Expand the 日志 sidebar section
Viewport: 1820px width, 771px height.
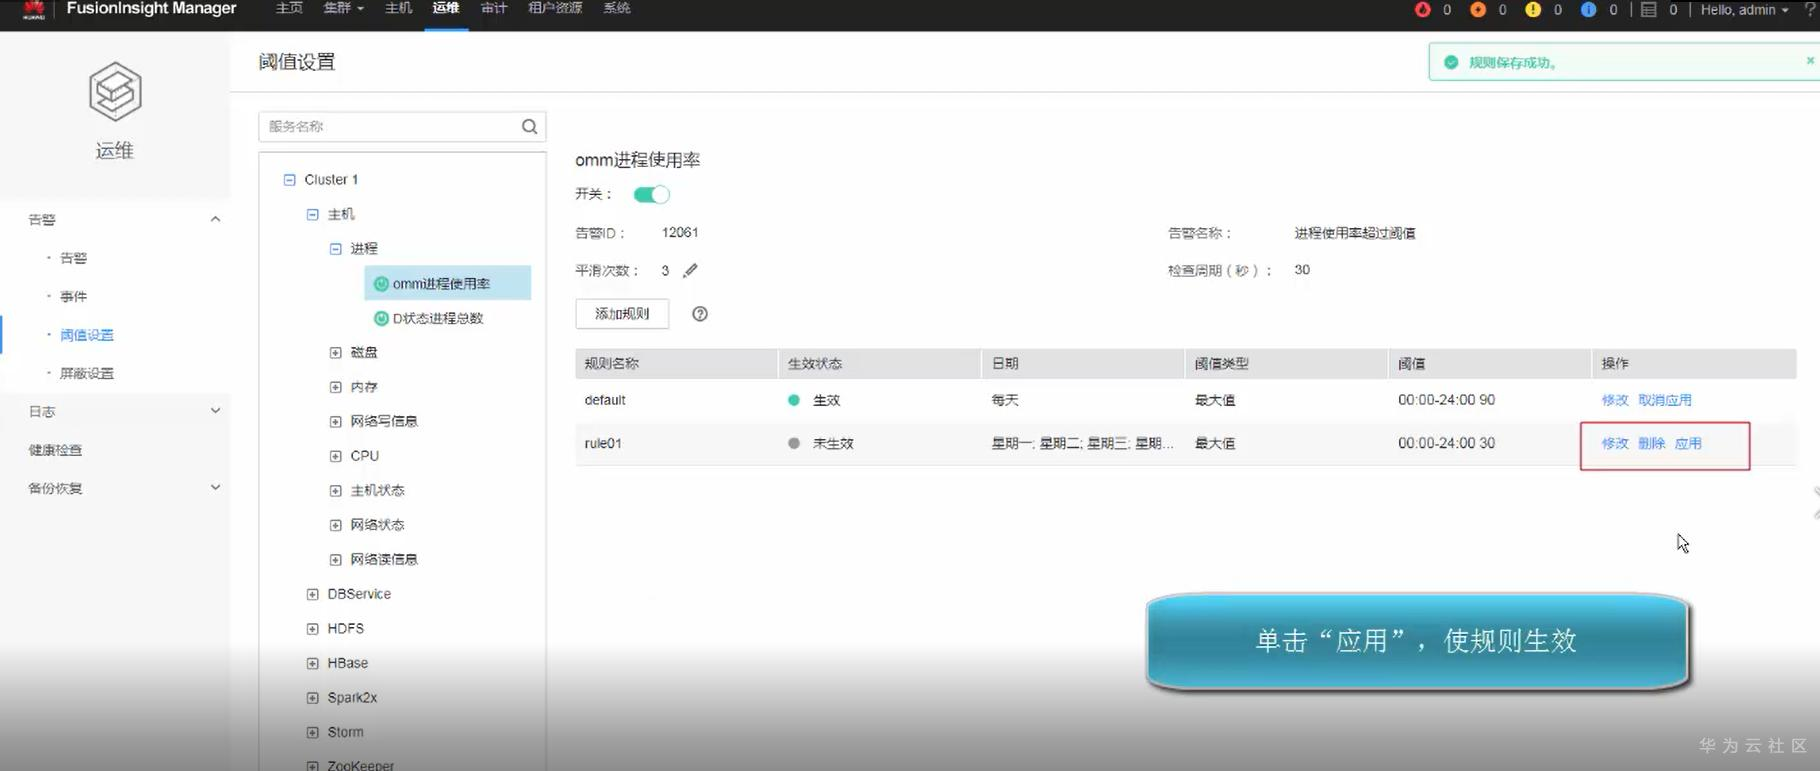pos(215,411)
